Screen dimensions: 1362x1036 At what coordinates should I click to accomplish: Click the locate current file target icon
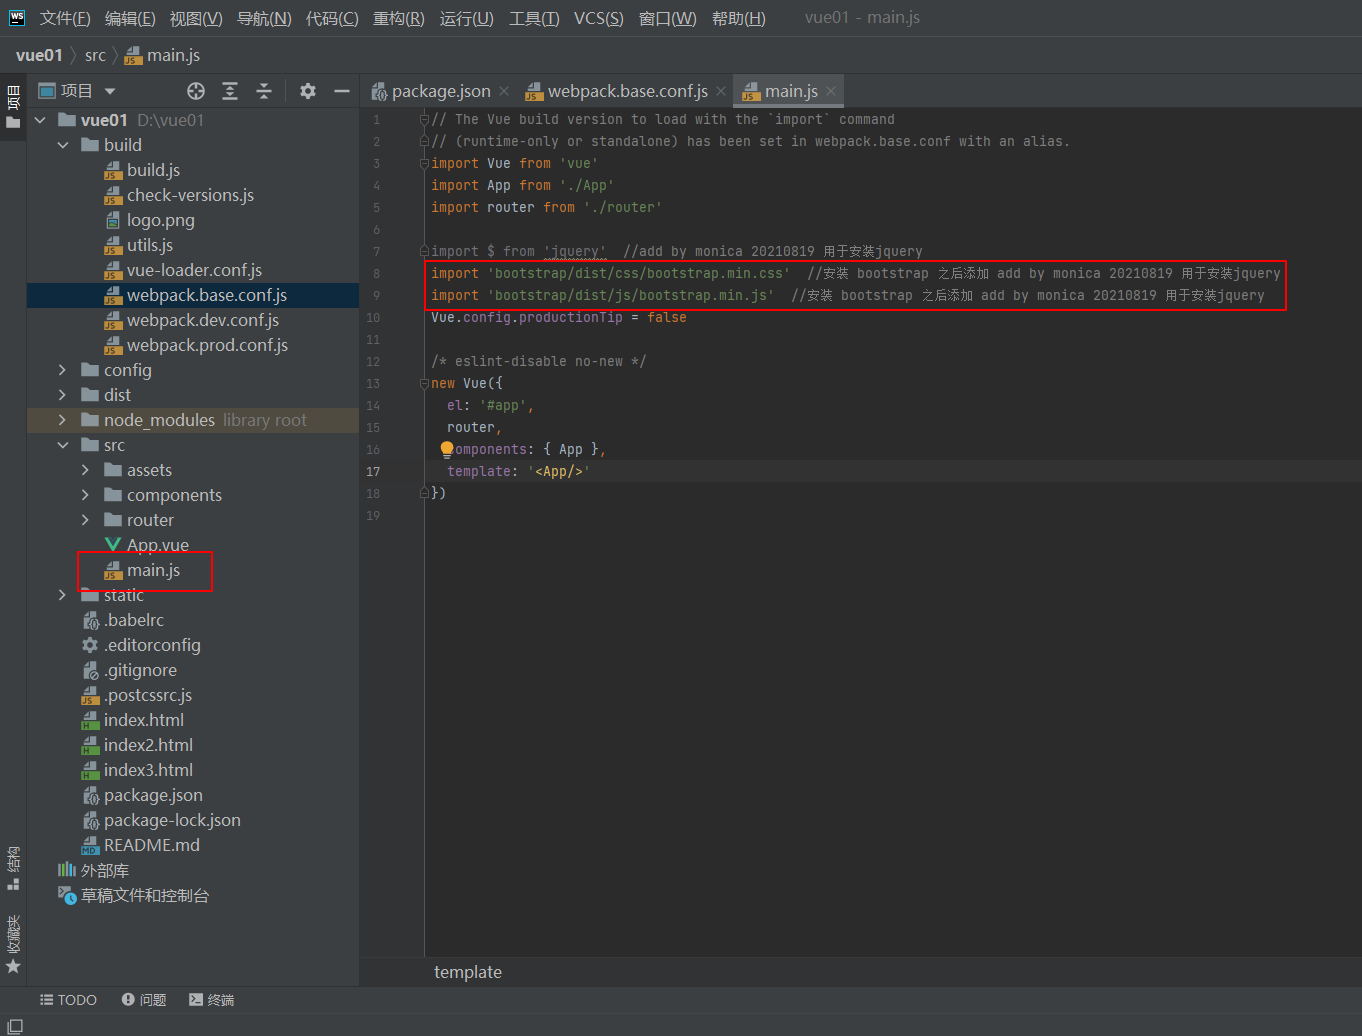tap(196, 91)
